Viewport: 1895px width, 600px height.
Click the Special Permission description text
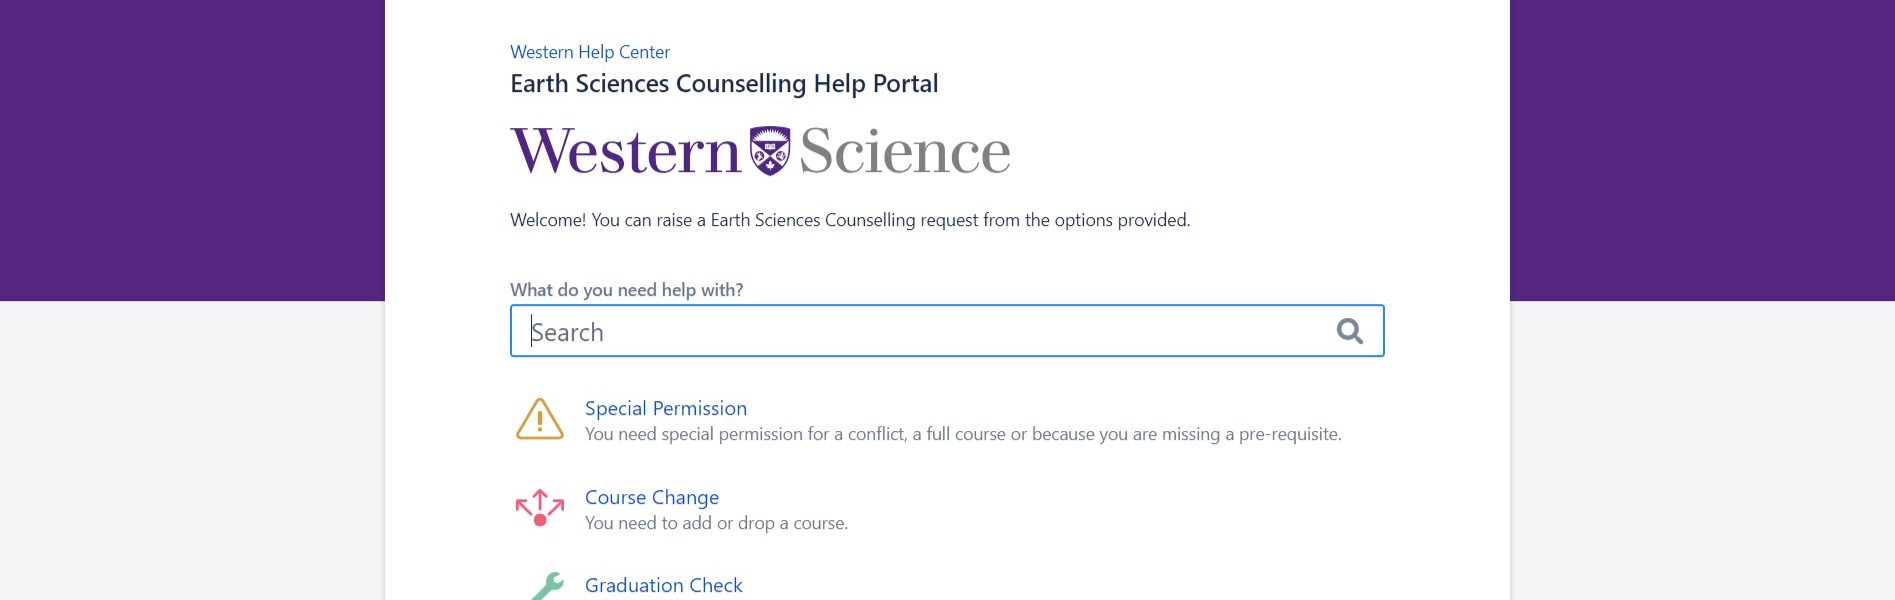[x=963, y=434]
